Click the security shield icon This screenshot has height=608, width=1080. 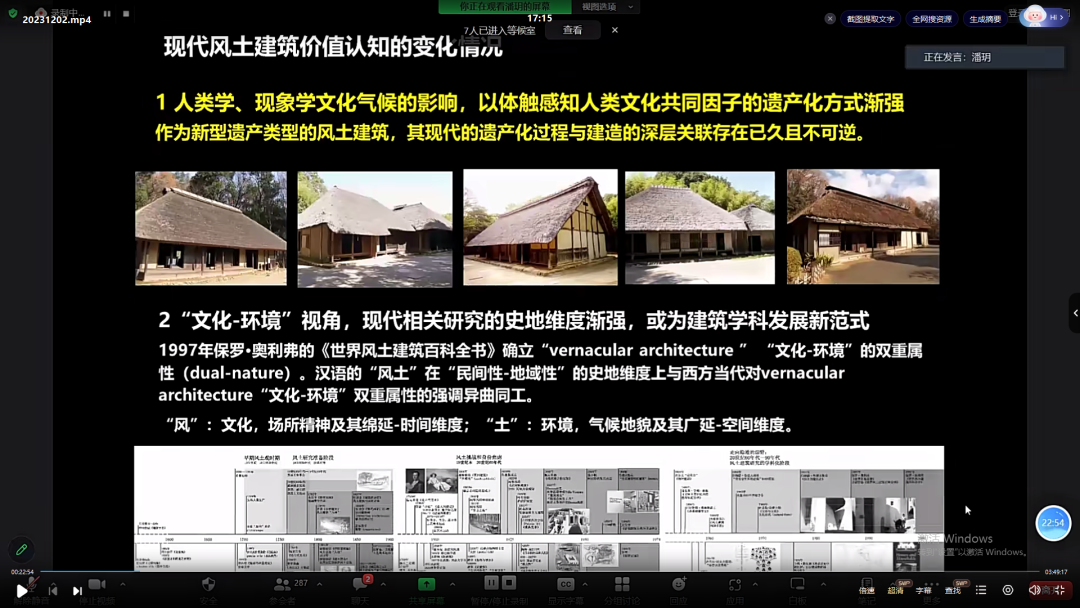tap(208, 584)
